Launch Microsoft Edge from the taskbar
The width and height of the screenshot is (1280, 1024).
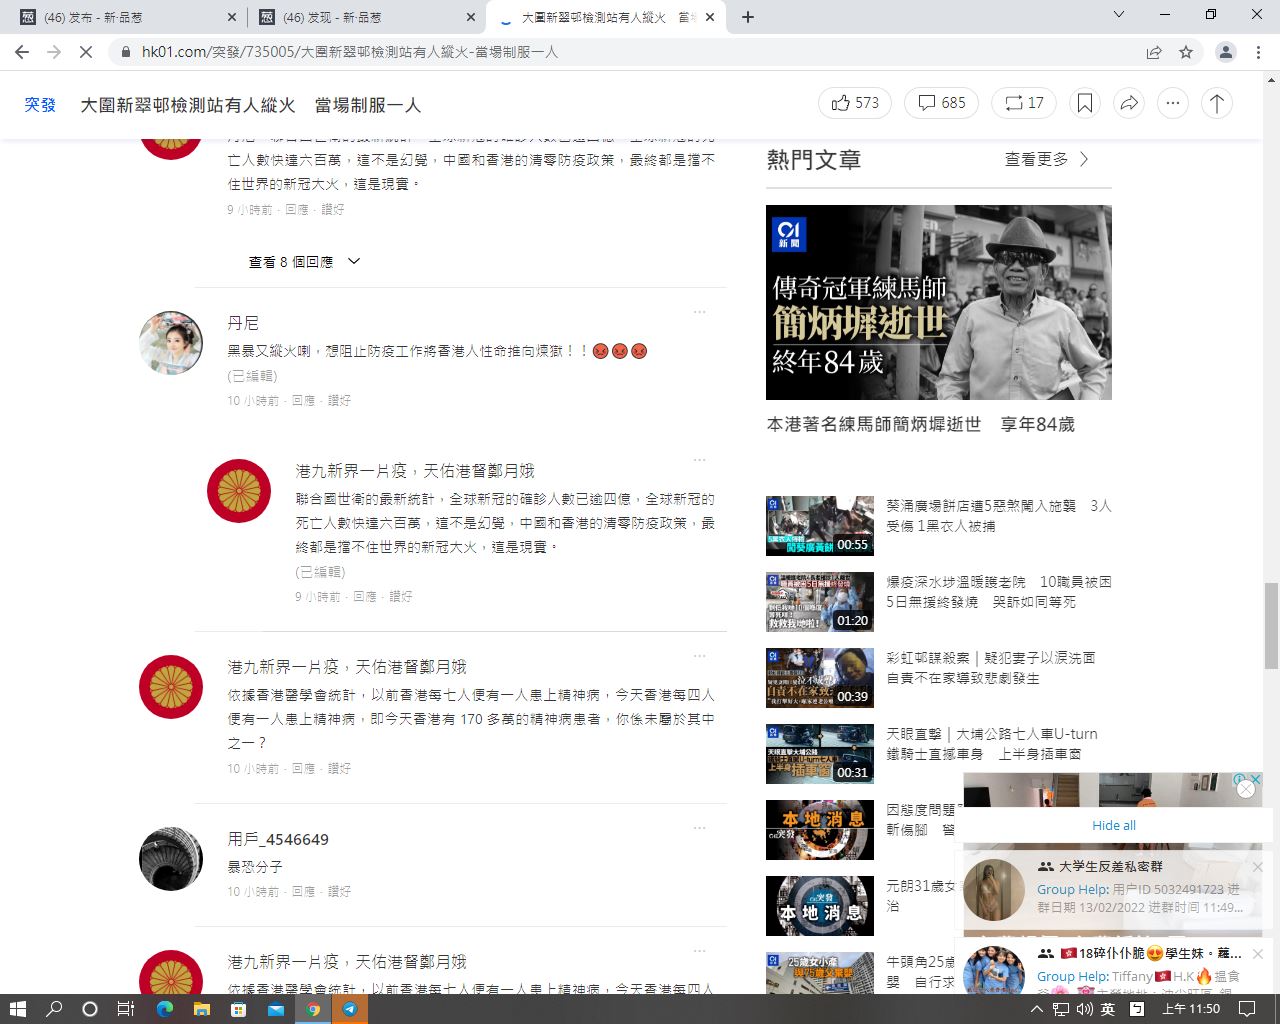164,1009
